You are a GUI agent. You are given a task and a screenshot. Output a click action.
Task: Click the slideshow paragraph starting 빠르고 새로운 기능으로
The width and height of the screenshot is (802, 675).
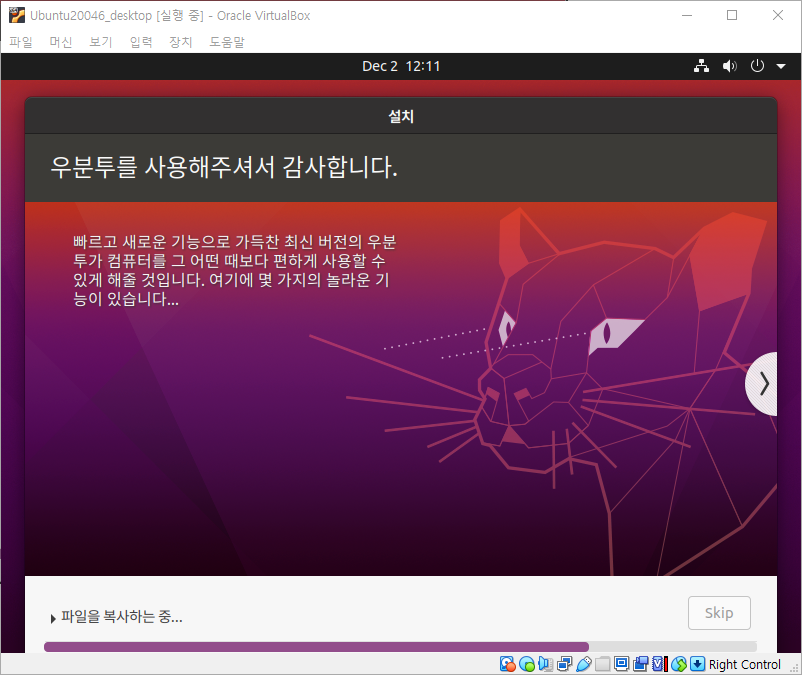pos(234,270)
